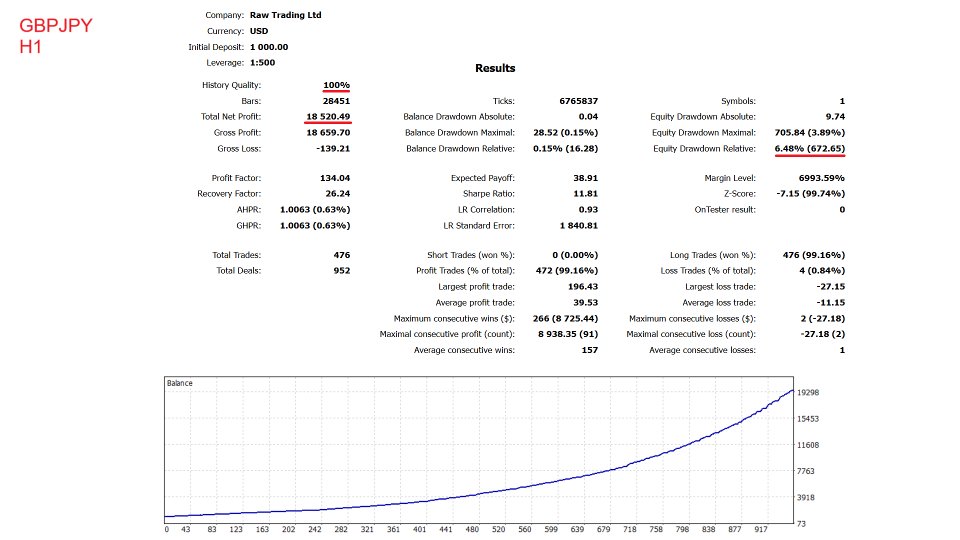Click the red GBPJPY H1 label

tap(56, 36)
